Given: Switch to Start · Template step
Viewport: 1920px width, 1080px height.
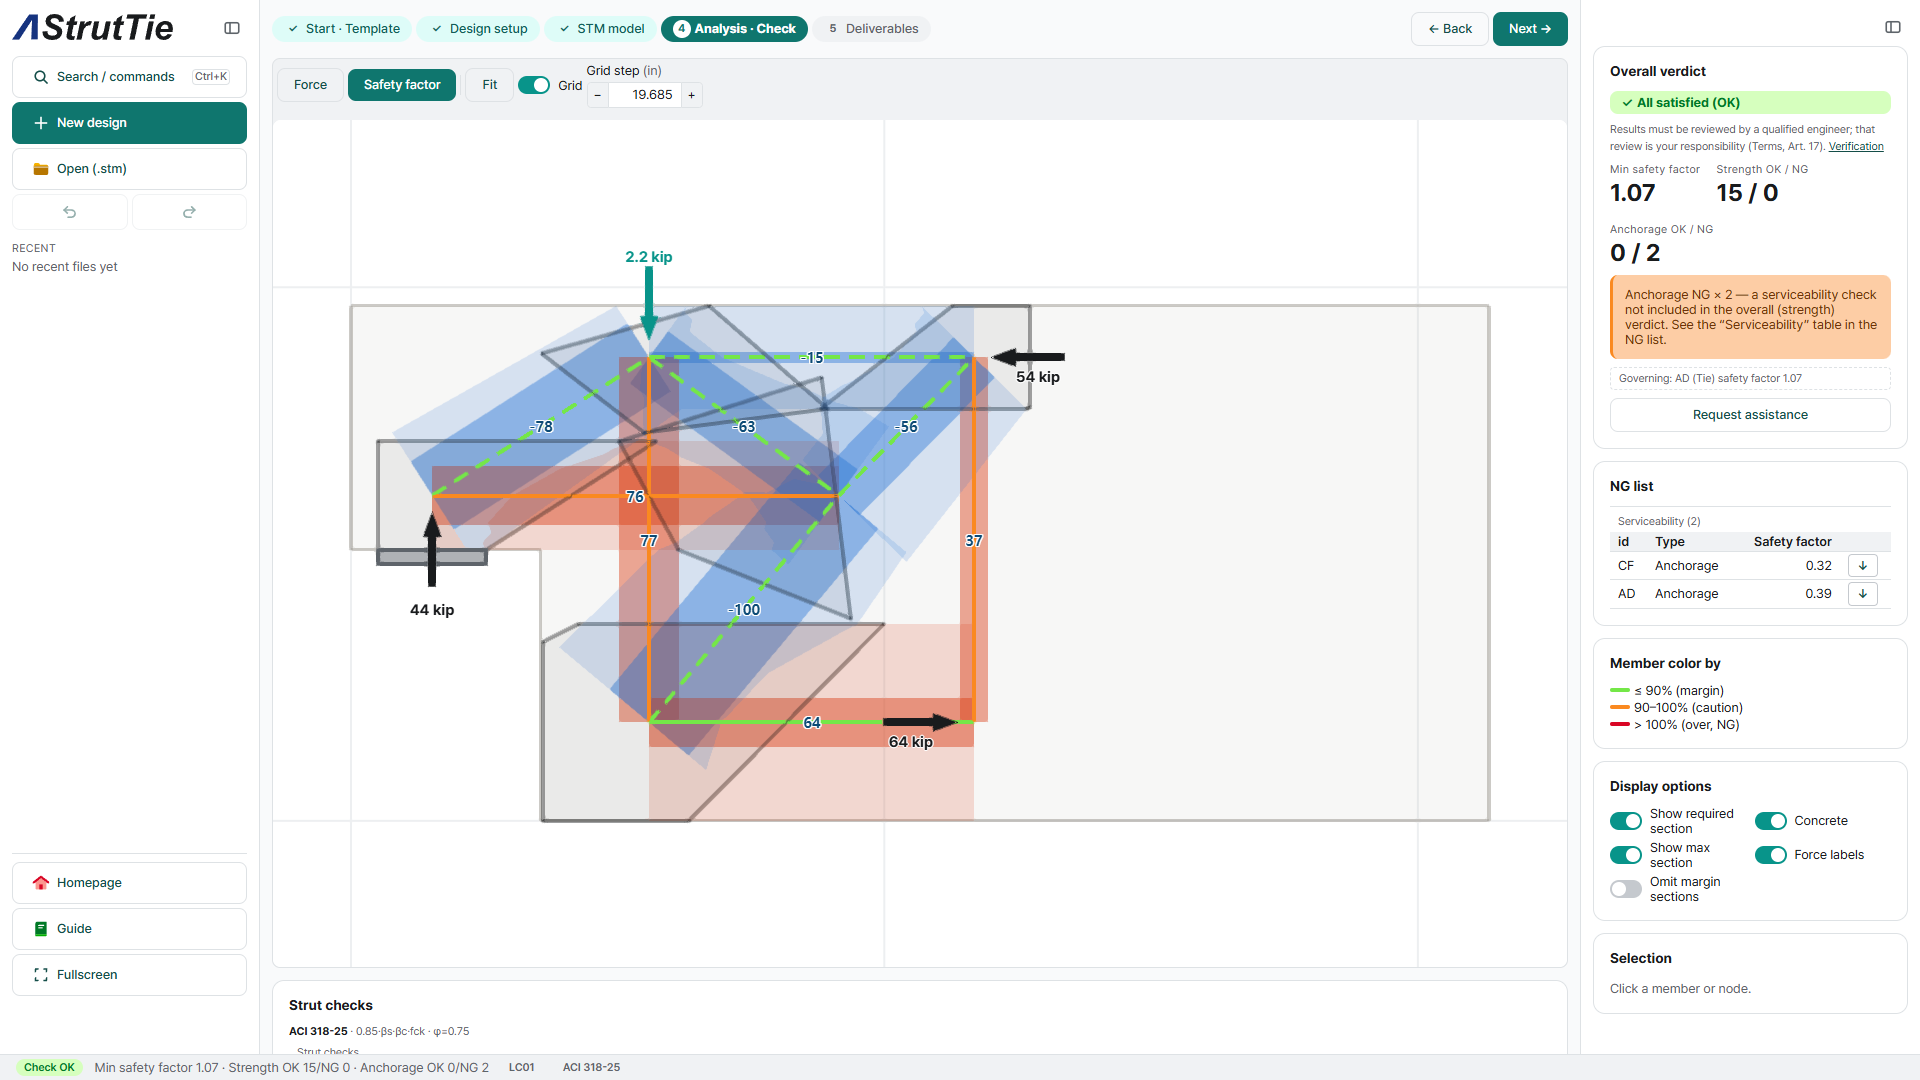Looking at the screenshot, I should pyautogui.click(x=344, y=29).
